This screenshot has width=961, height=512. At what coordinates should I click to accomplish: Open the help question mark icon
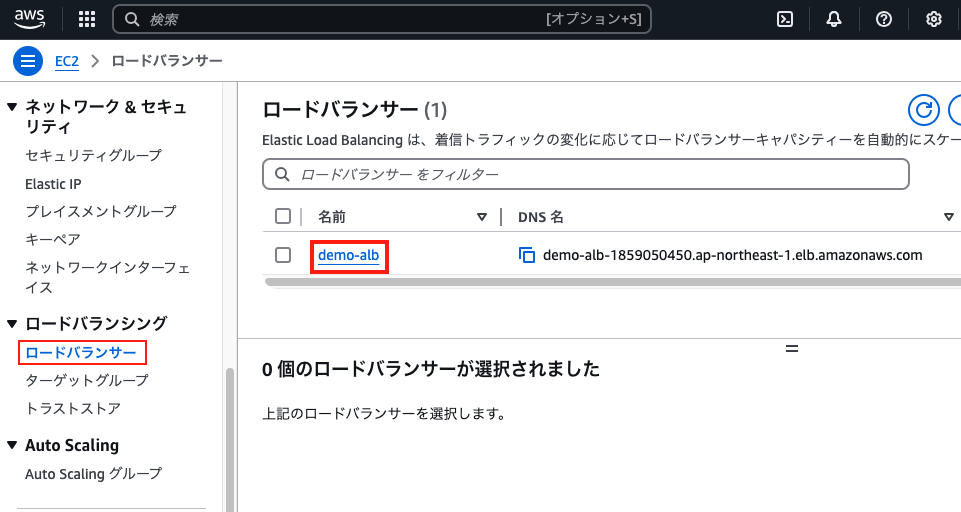click(884, 19)
